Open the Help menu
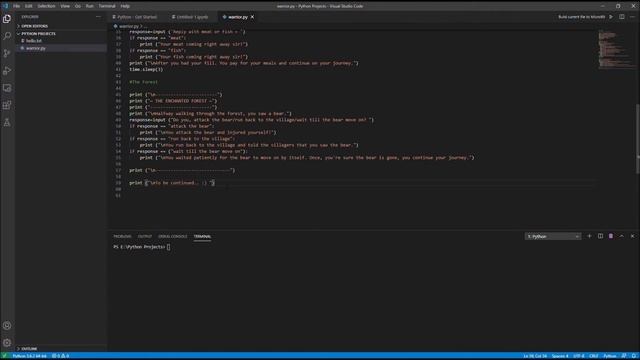The image size is (640, 360). (x=125, y=6)
